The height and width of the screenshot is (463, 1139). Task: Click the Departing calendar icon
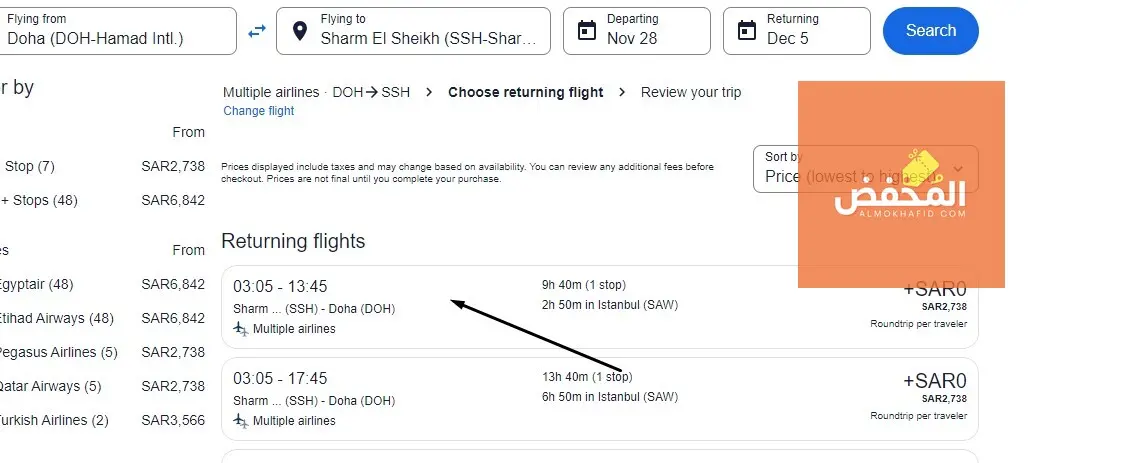(x=586, y=31)
